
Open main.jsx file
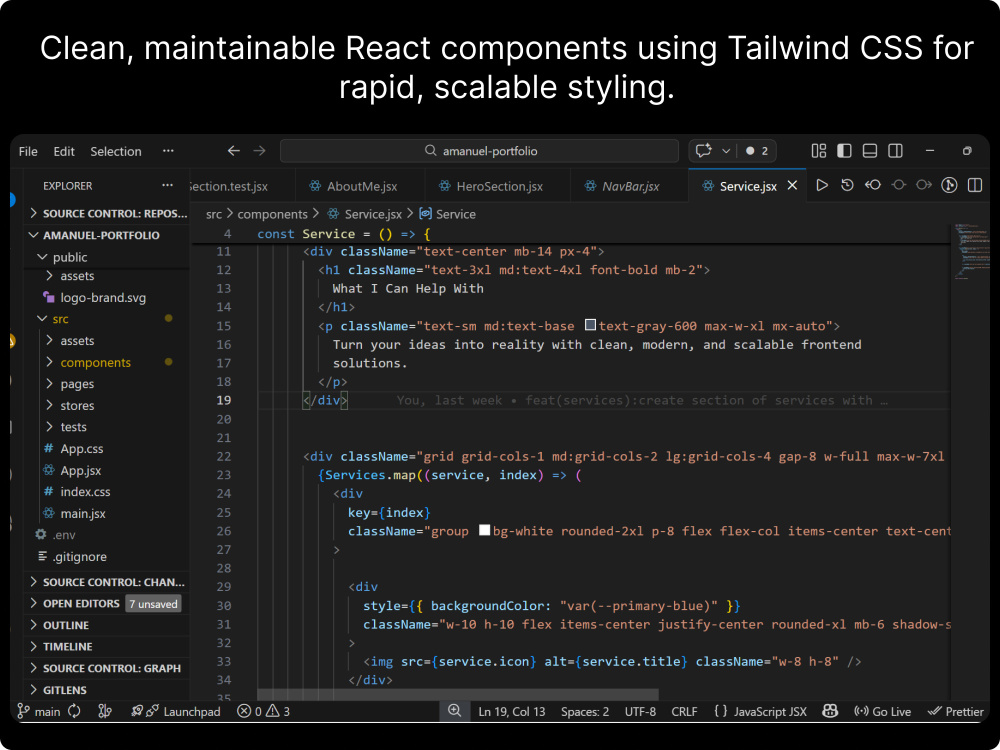(x=107, y=513)
